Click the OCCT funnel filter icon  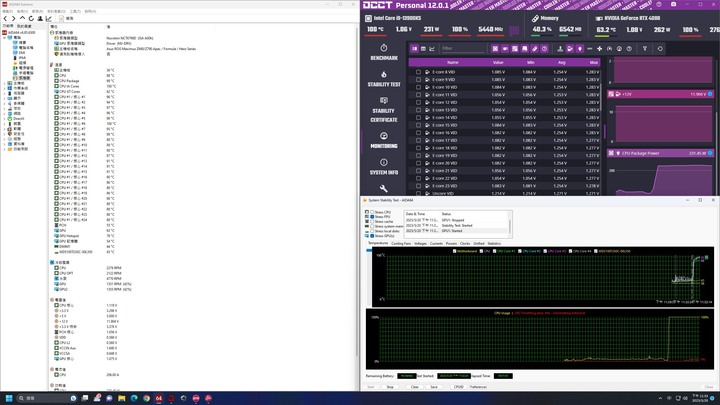tap(645, 49)
